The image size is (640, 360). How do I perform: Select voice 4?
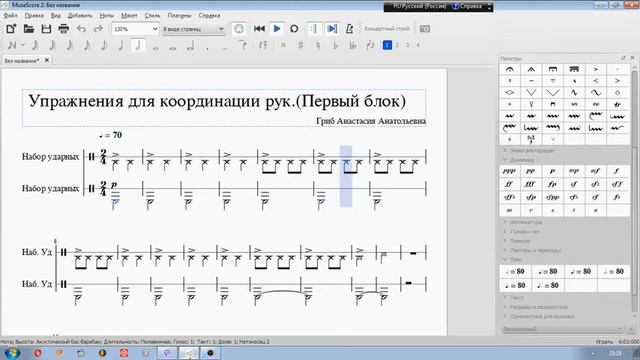(418, 45)
